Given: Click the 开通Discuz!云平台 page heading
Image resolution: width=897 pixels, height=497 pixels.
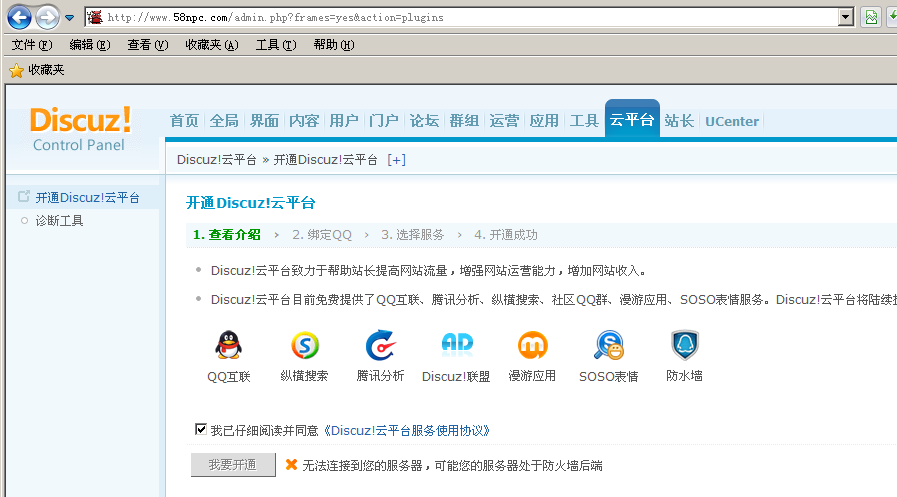Looking at the screenshot, I should pos(251,203).
